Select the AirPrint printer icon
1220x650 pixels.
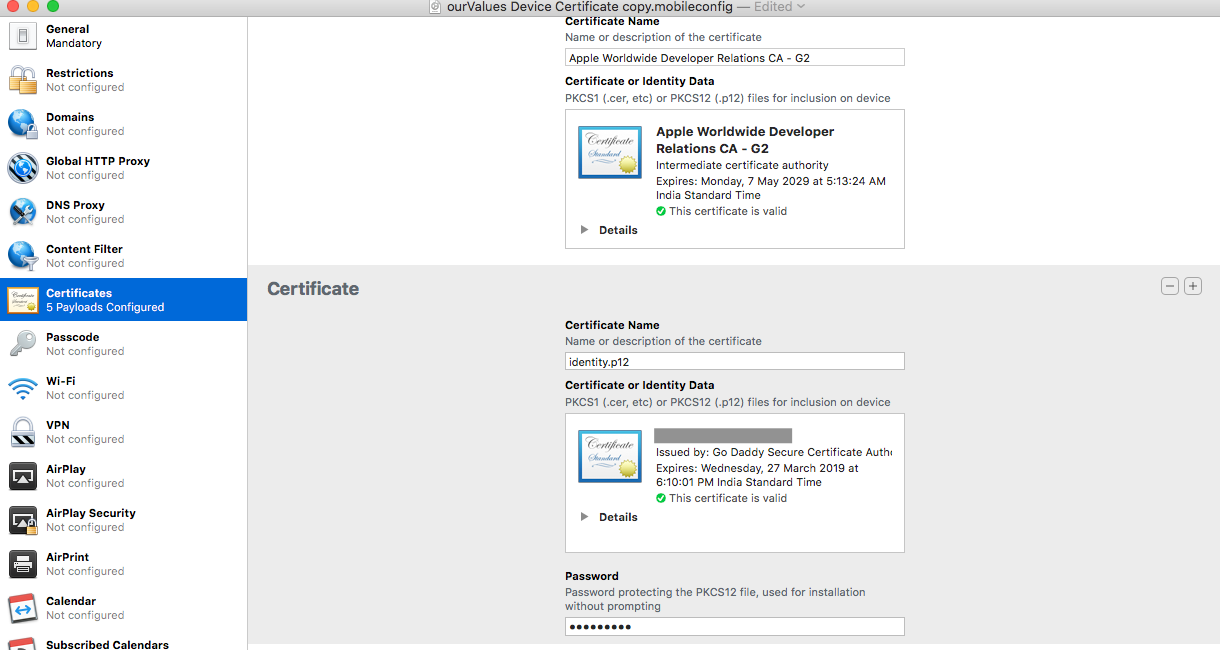click(23, 564)
